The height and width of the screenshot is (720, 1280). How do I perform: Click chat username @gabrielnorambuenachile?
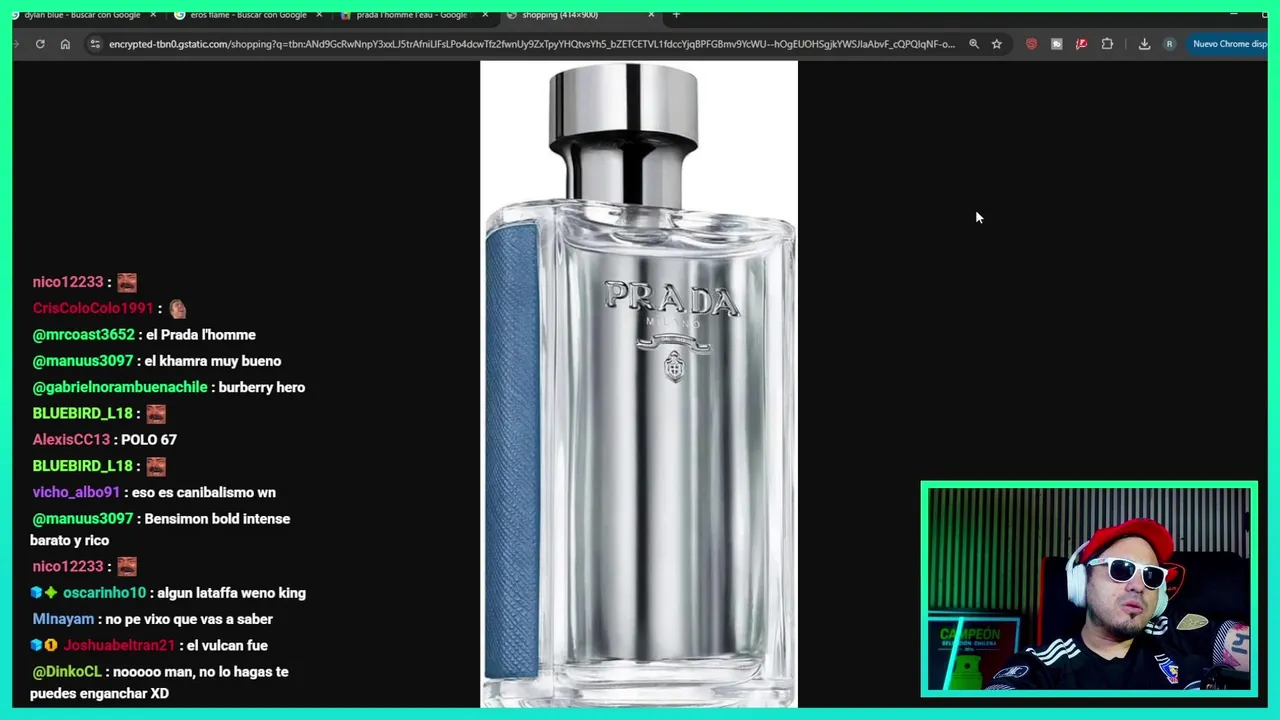(120, 387)
